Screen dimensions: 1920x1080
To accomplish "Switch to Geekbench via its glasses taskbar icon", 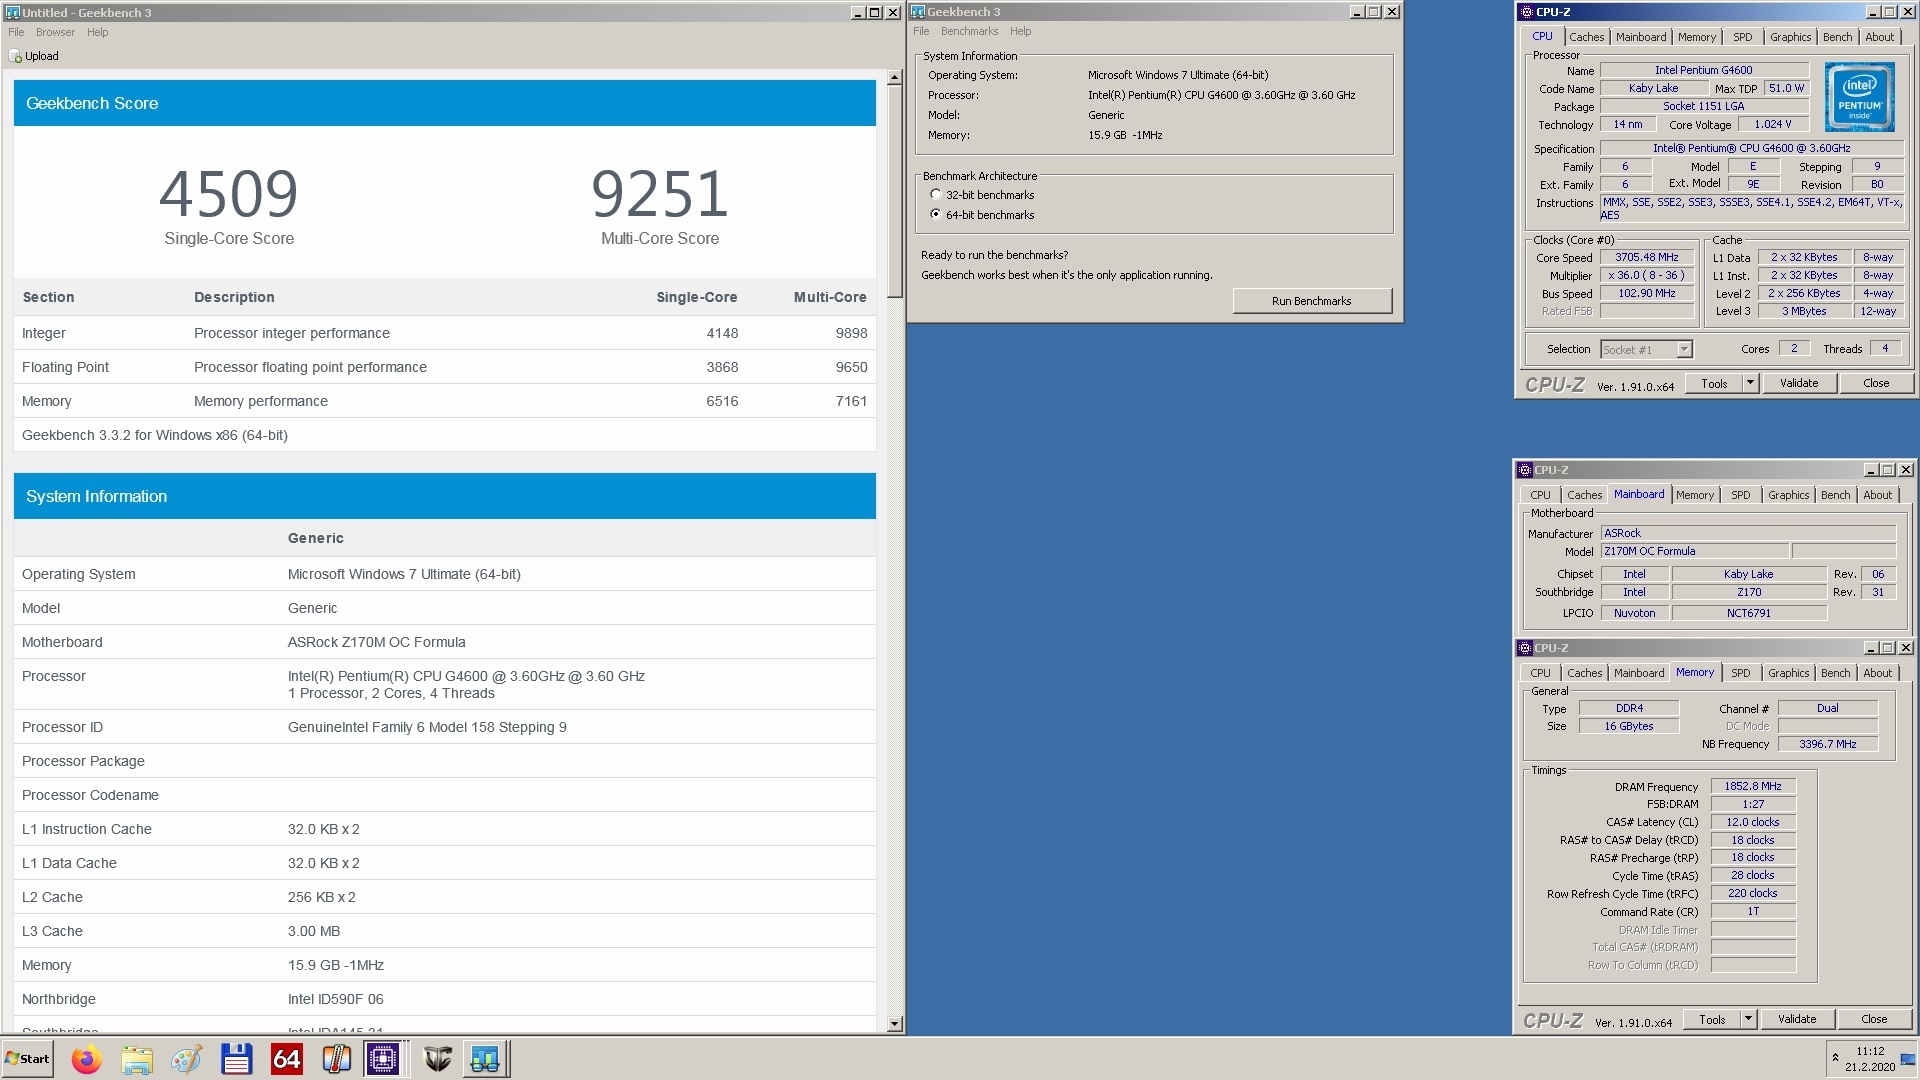I will (x=486, y=1059).
